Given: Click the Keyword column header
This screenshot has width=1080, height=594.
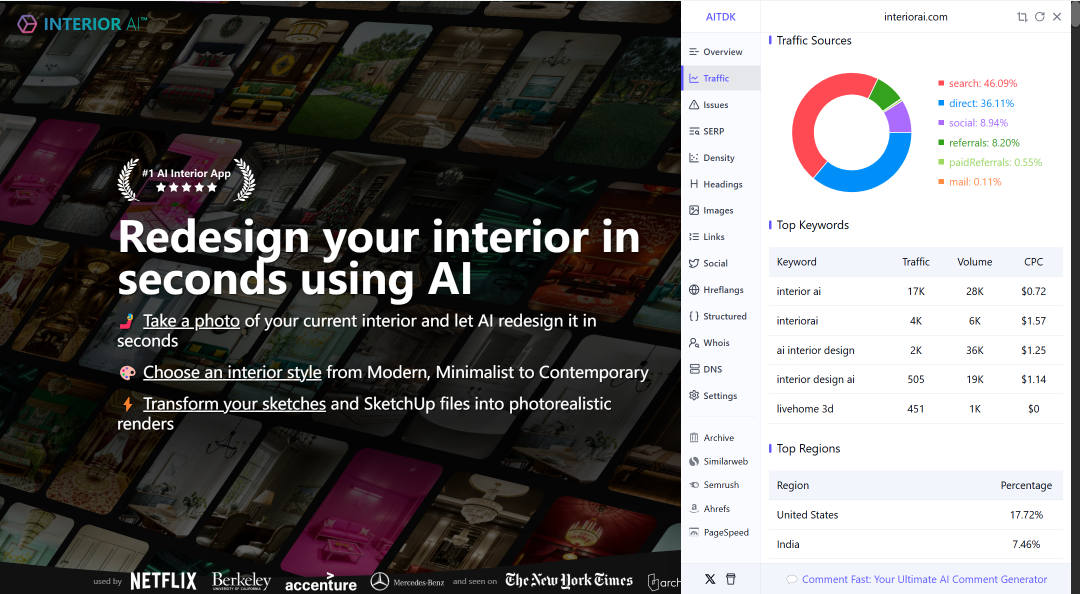Looking at the screenshot, I should (796, 262).
